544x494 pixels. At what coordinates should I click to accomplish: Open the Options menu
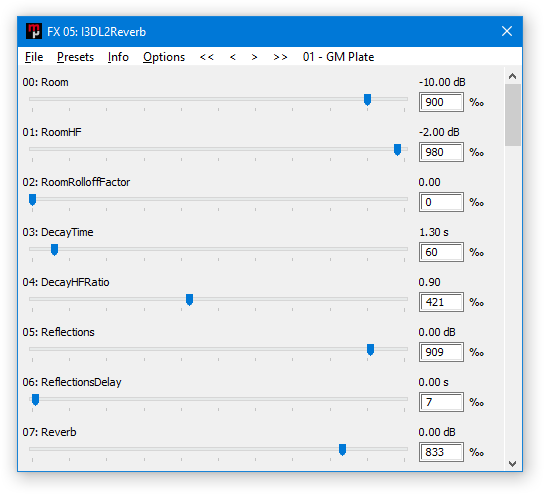click(x=164, y=57)
